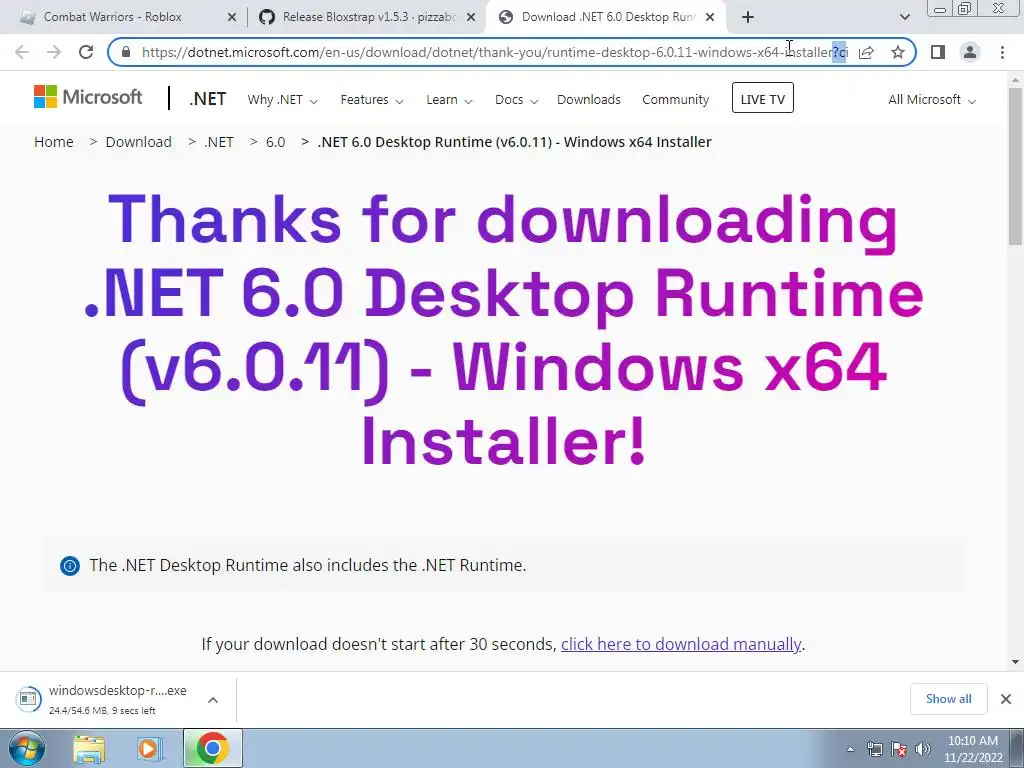Viewport: 1024px width, 768px height.
Task: Open the Chrome profile avatar
Action: point(970,52)
